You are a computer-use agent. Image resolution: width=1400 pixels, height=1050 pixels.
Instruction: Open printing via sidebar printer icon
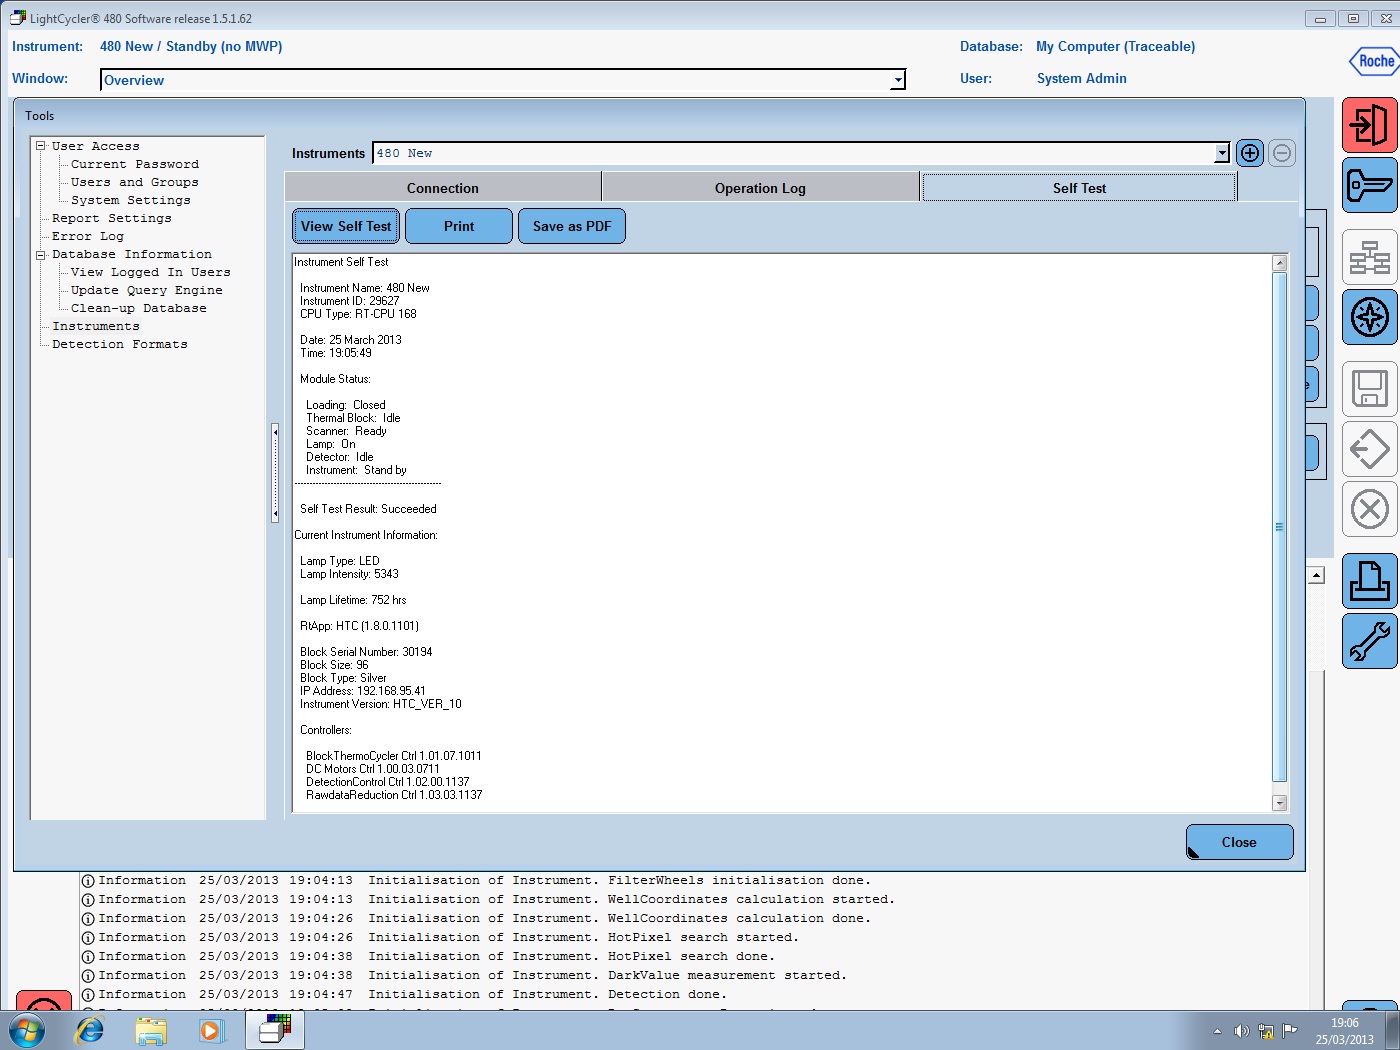[x=1369, y=581]
